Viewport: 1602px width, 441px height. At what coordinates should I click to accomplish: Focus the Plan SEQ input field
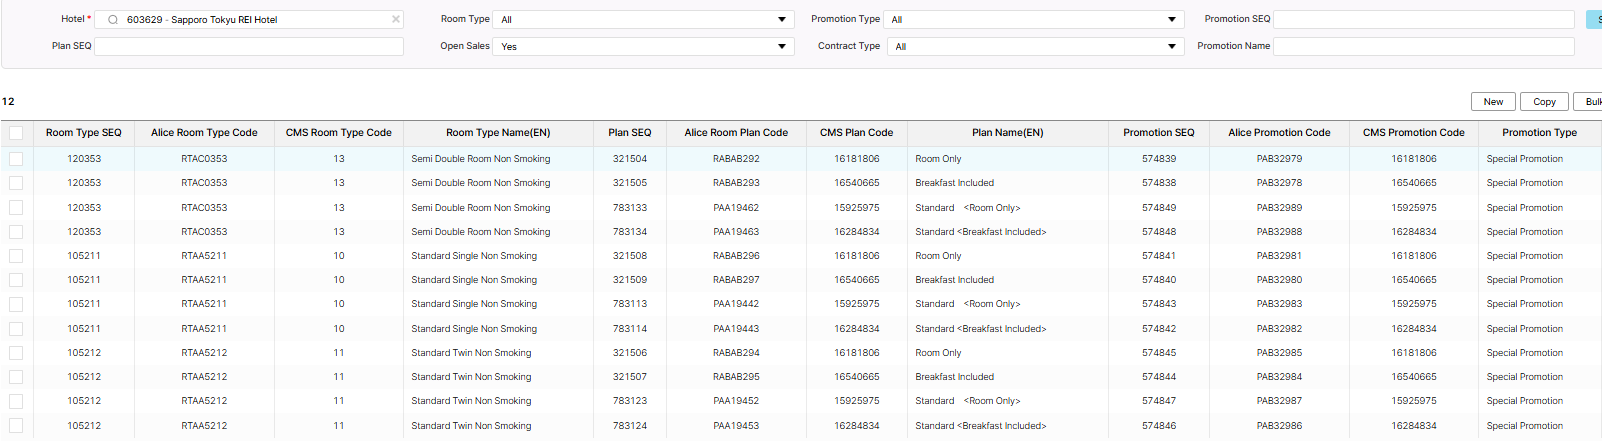coord(249,47)
